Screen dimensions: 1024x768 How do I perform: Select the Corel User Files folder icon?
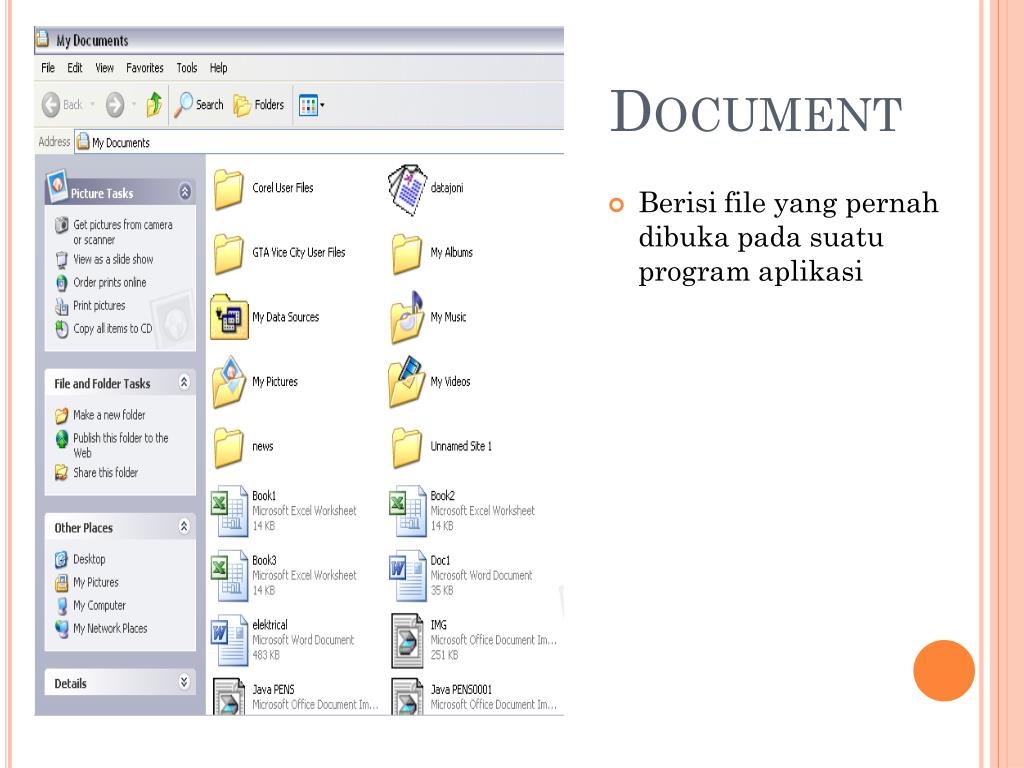tap(228, 189)
